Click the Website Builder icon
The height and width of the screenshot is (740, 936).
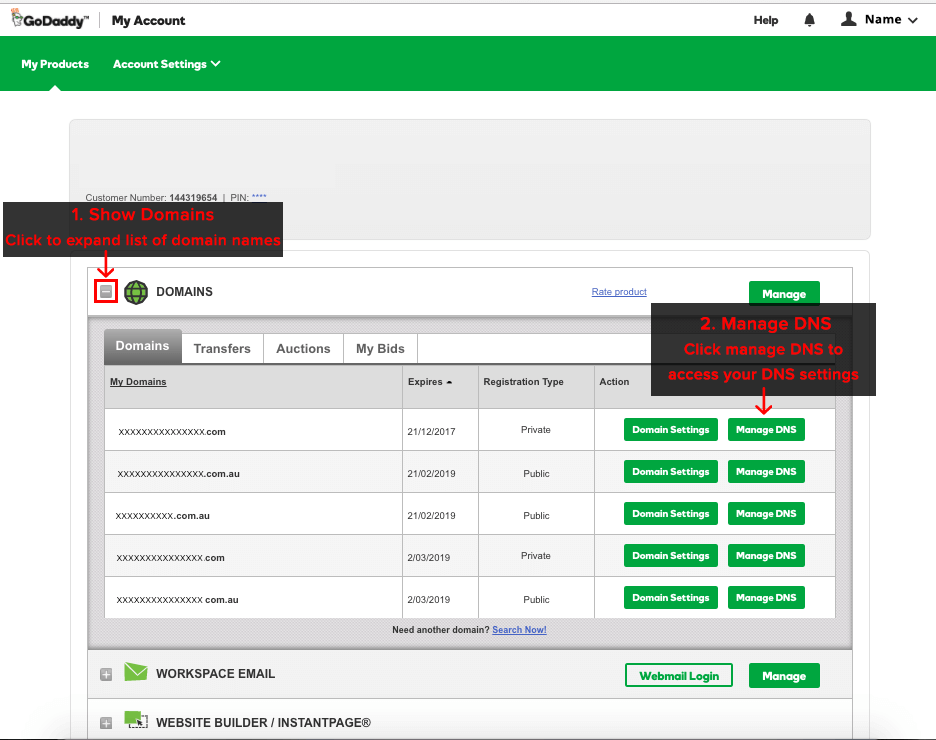tap(136, 721)
